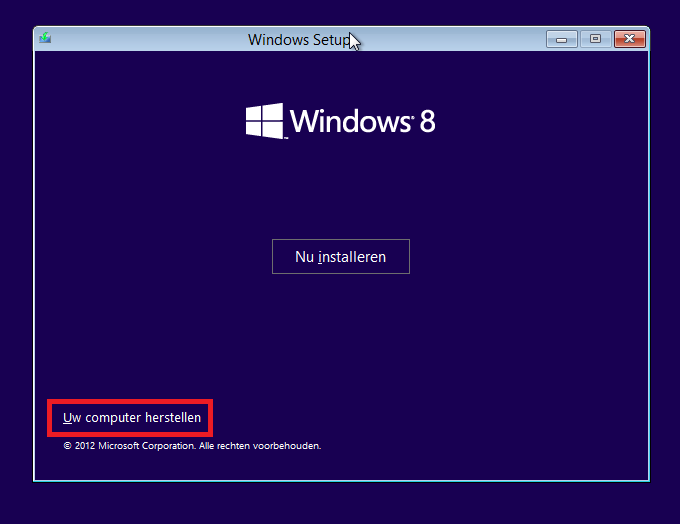Click the Windows Setup title text

tap(300, 39)
